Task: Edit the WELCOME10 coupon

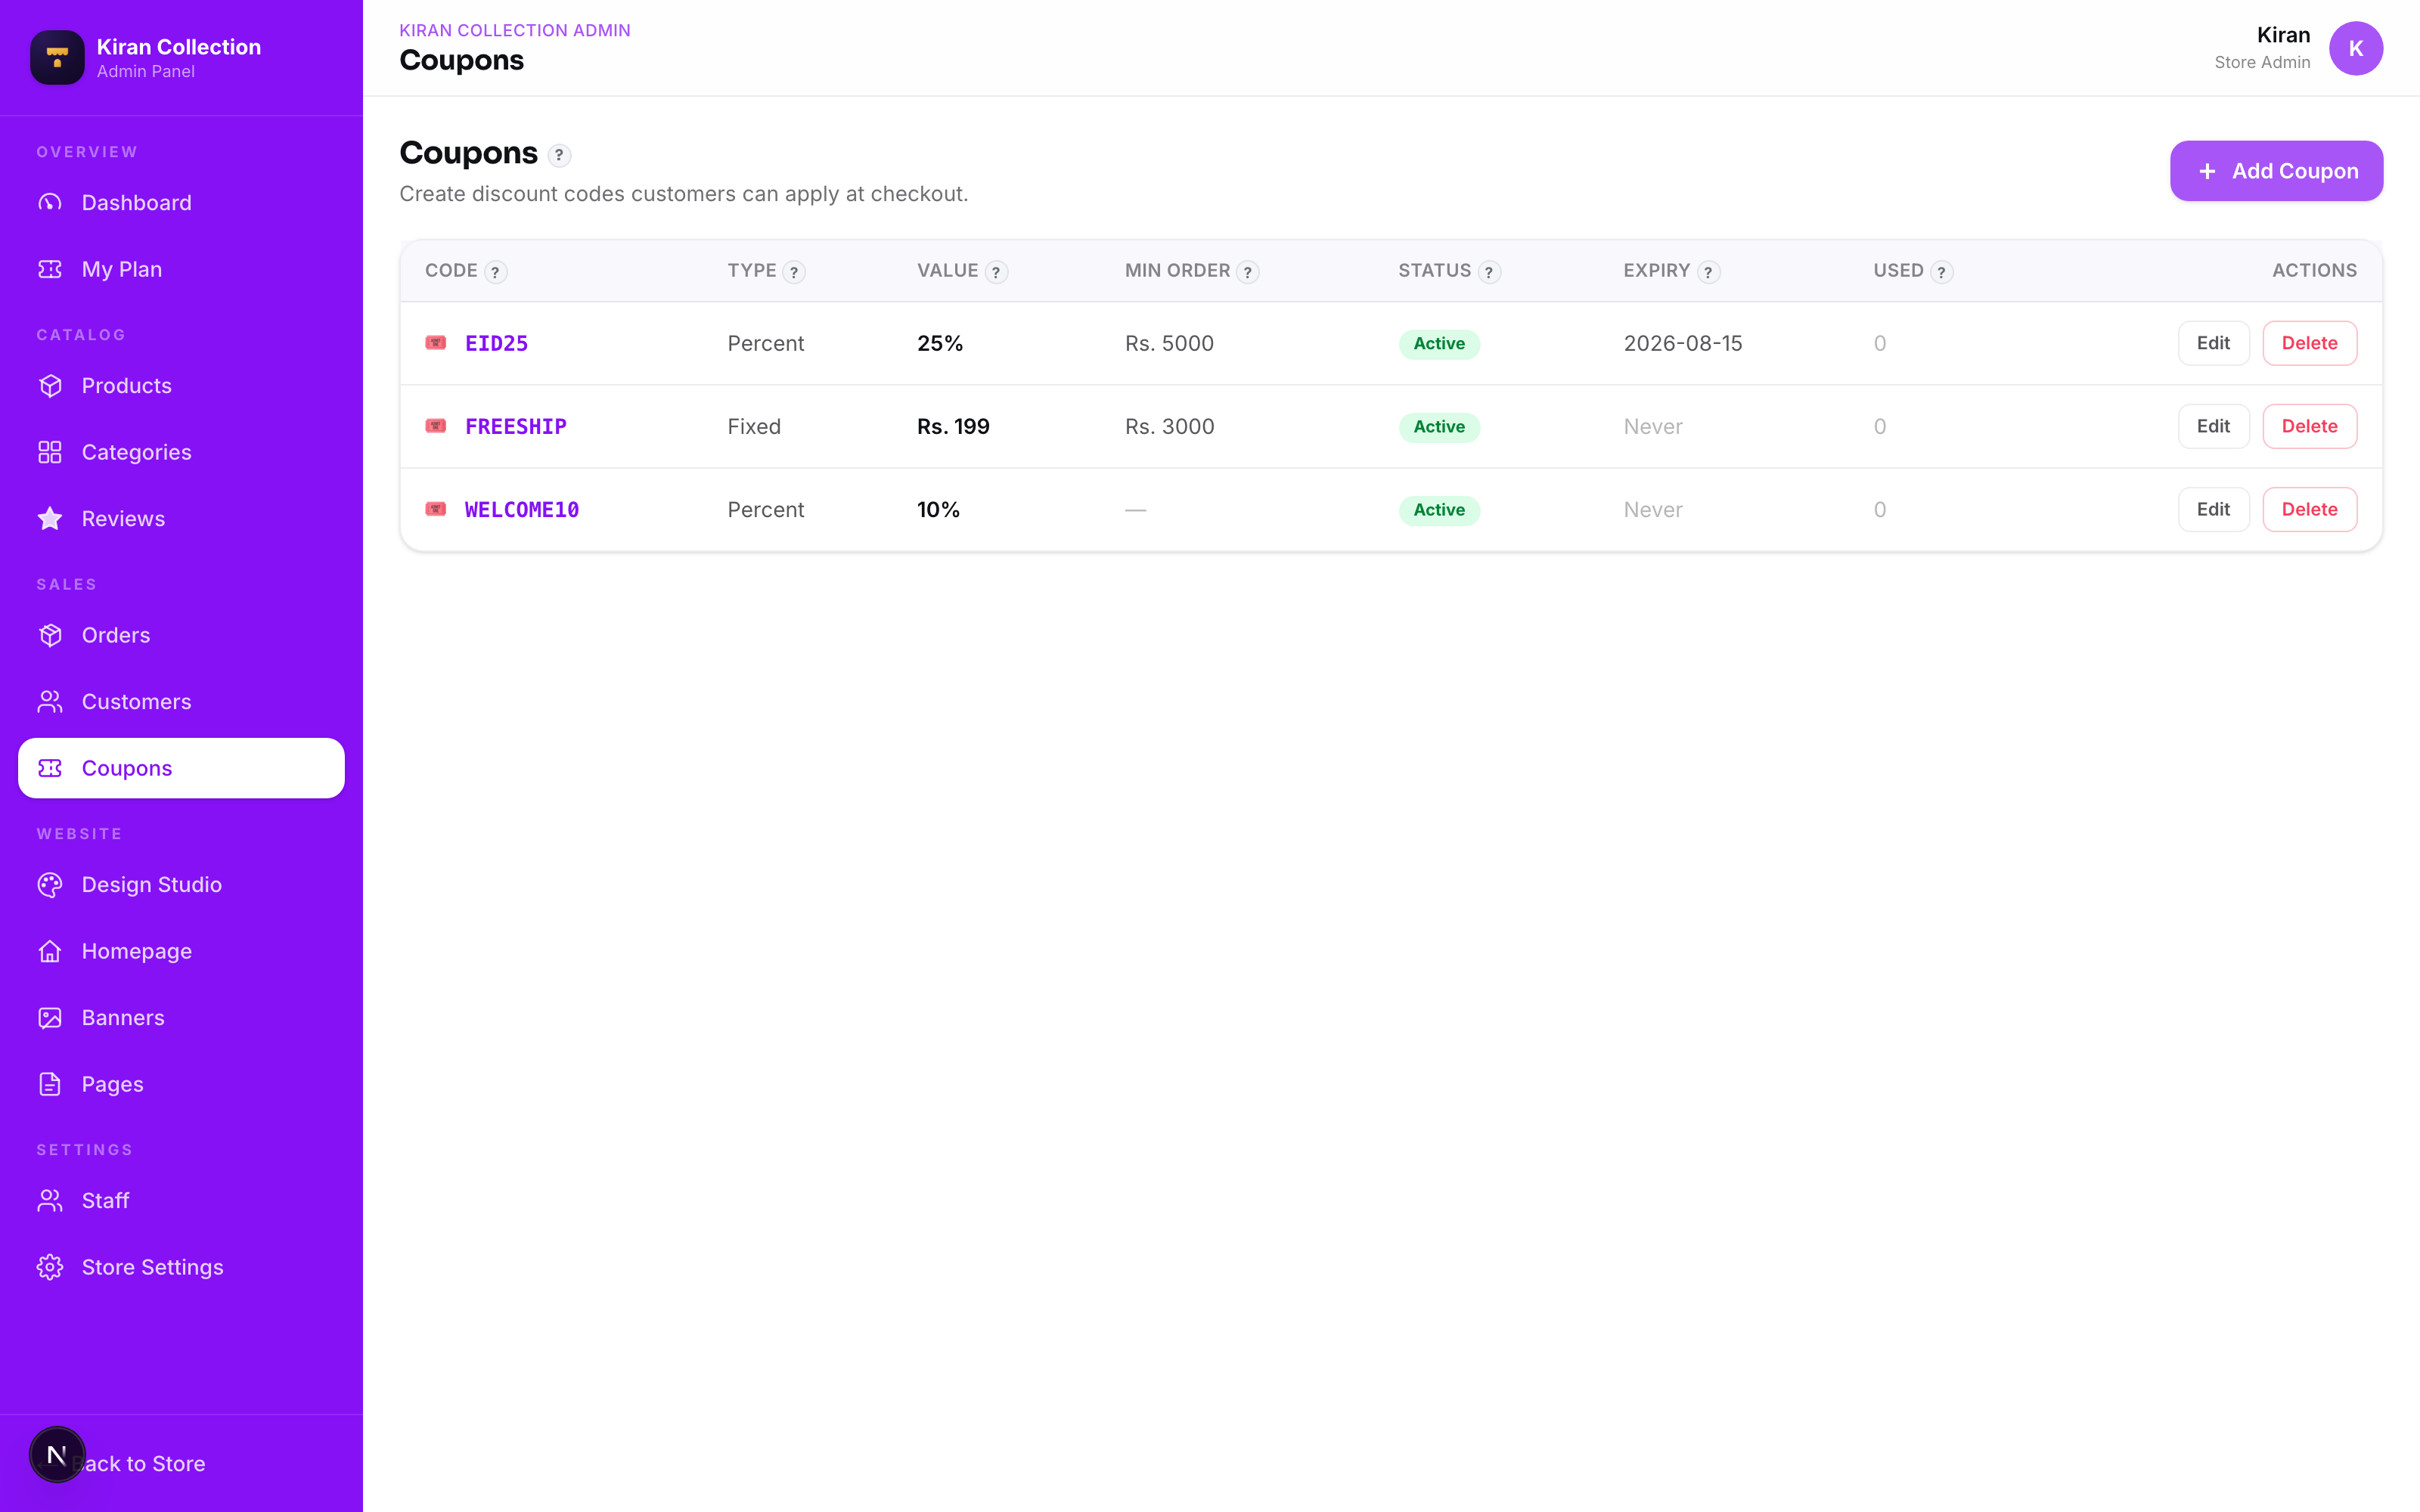Action: [x=2213, y=509]
